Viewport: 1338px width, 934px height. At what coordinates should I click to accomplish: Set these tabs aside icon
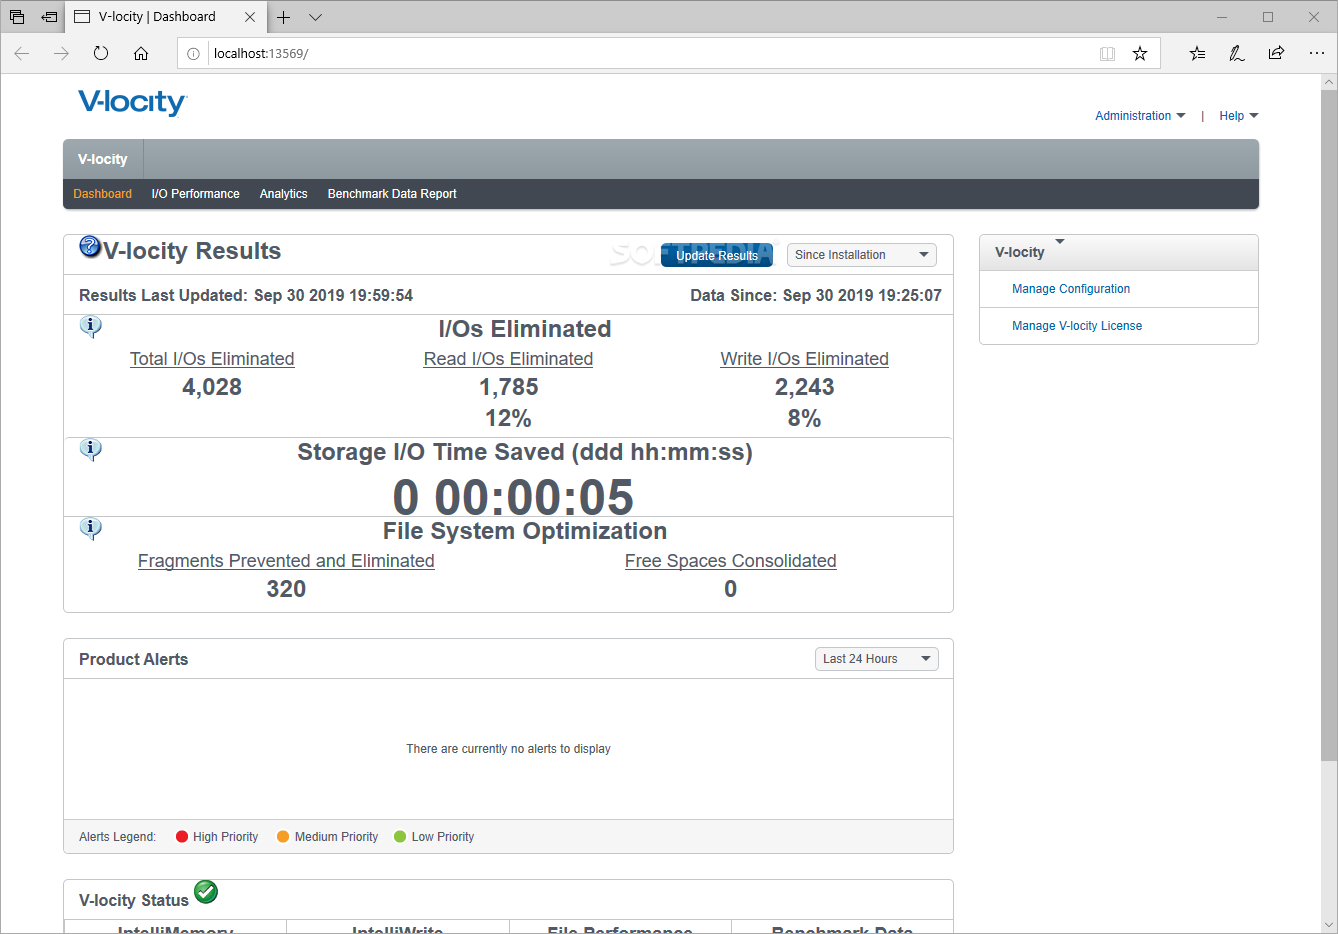(49, 17)
